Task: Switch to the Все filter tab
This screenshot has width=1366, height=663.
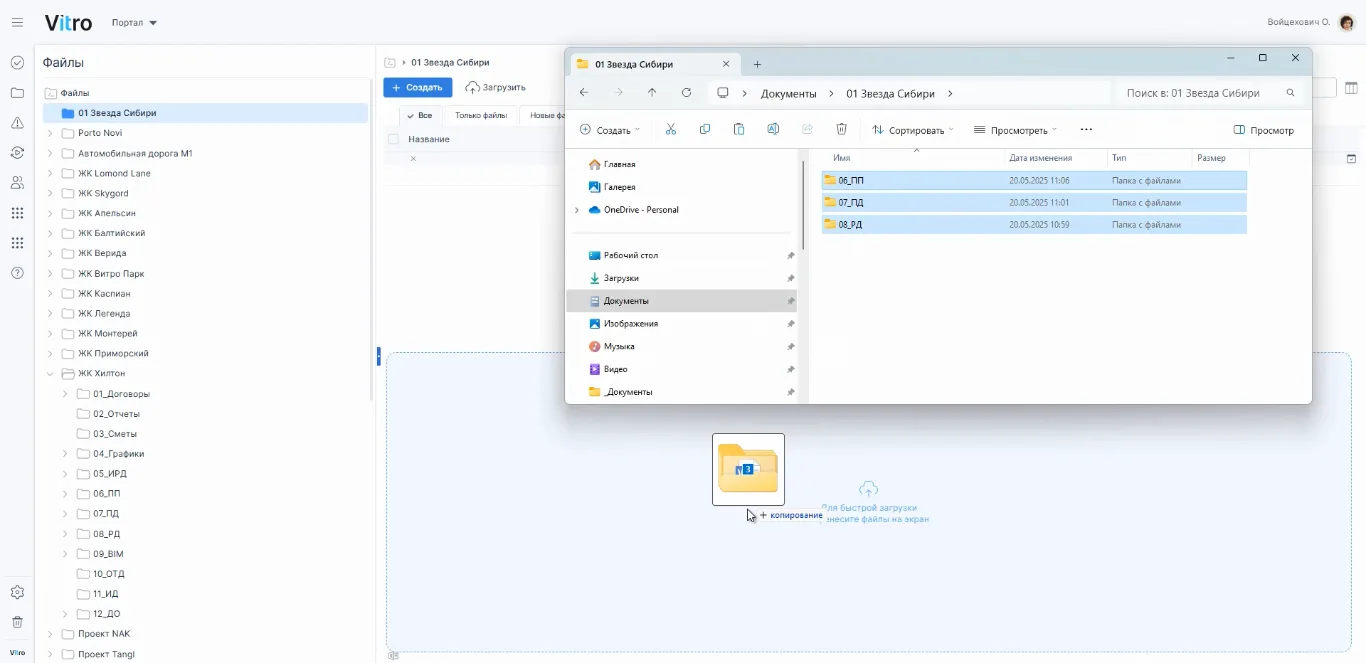Action: pyautogui.click(x=420, y=116)
